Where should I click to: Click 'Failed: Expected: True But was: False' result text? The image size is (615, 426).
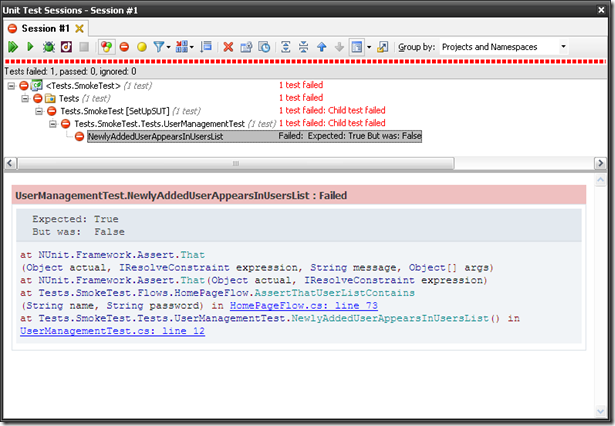[x=350, y=136]
